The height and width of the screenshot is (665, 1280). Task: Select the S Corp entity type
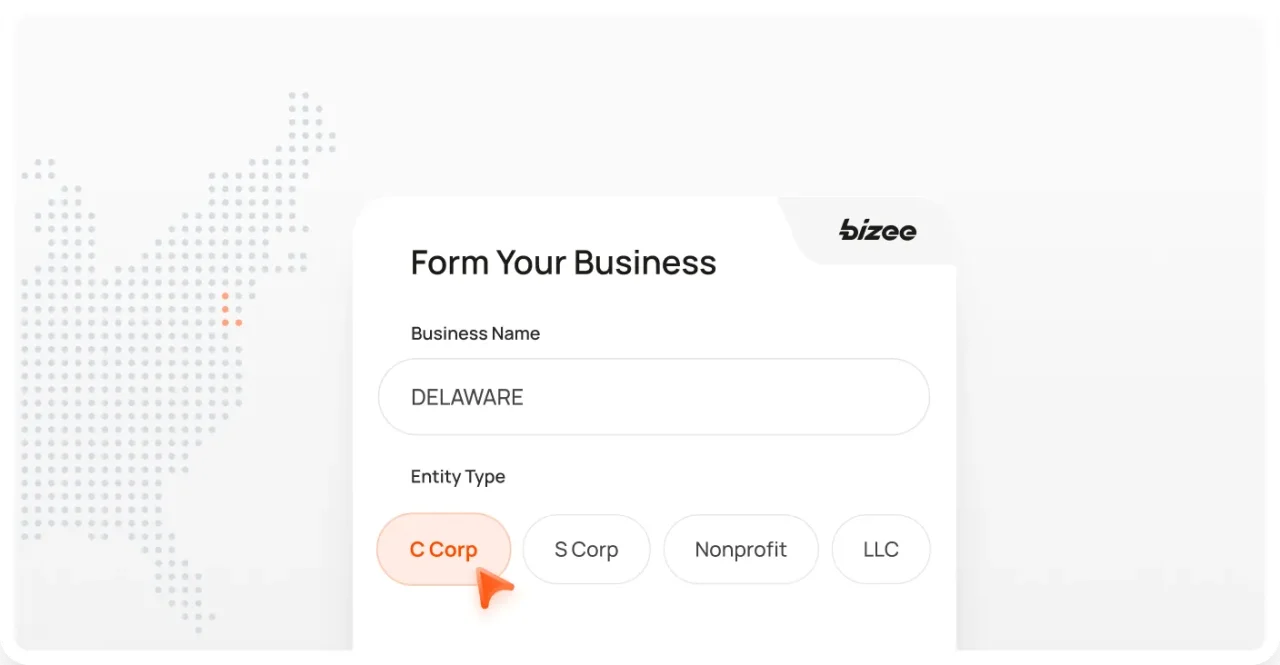[586, 549]
